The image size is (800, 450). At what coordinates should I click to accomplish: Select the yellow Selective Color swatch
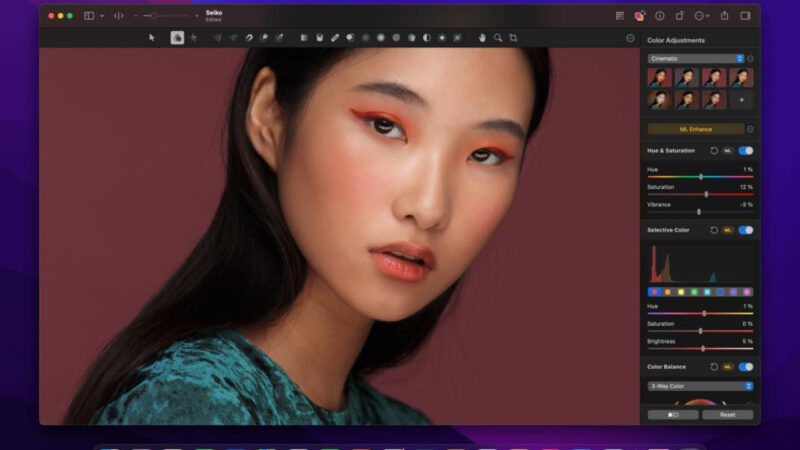681,292
